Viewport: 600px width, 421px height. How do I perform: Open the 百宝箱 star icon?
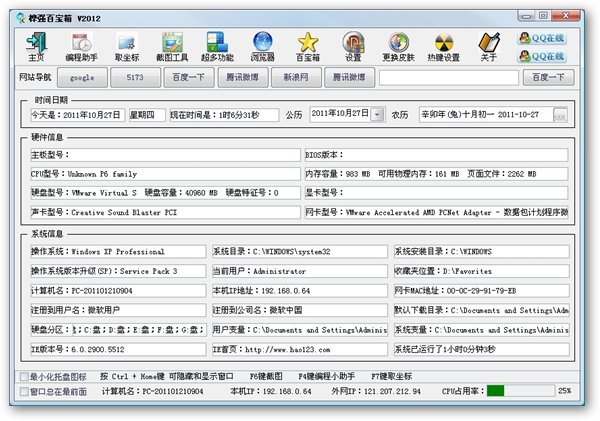pos(308,47)
